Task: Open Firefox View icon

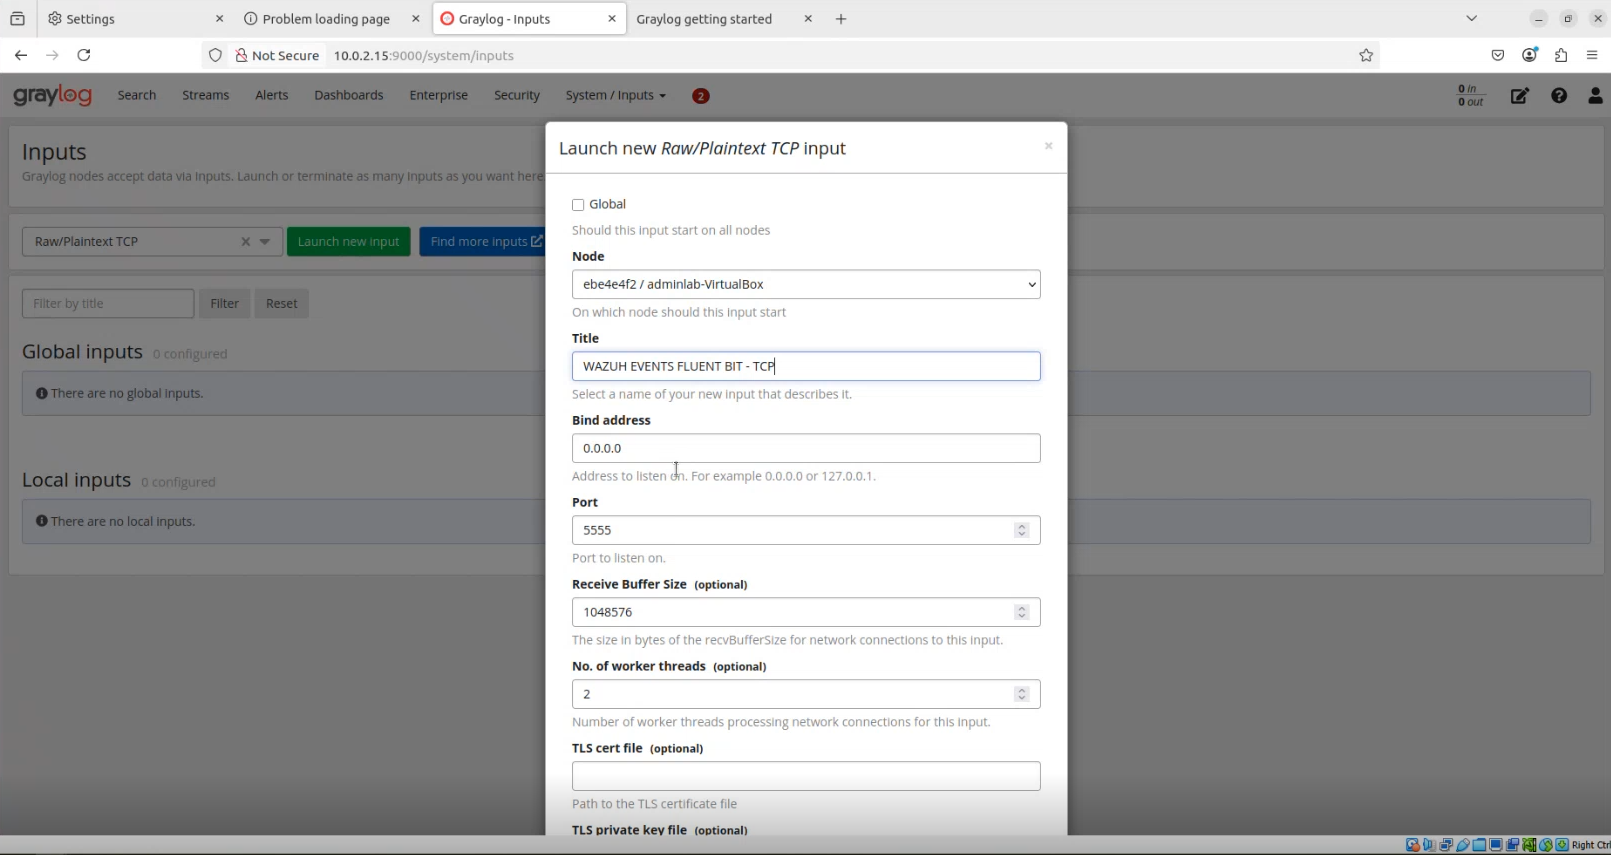Action: (x=17, y=19)
